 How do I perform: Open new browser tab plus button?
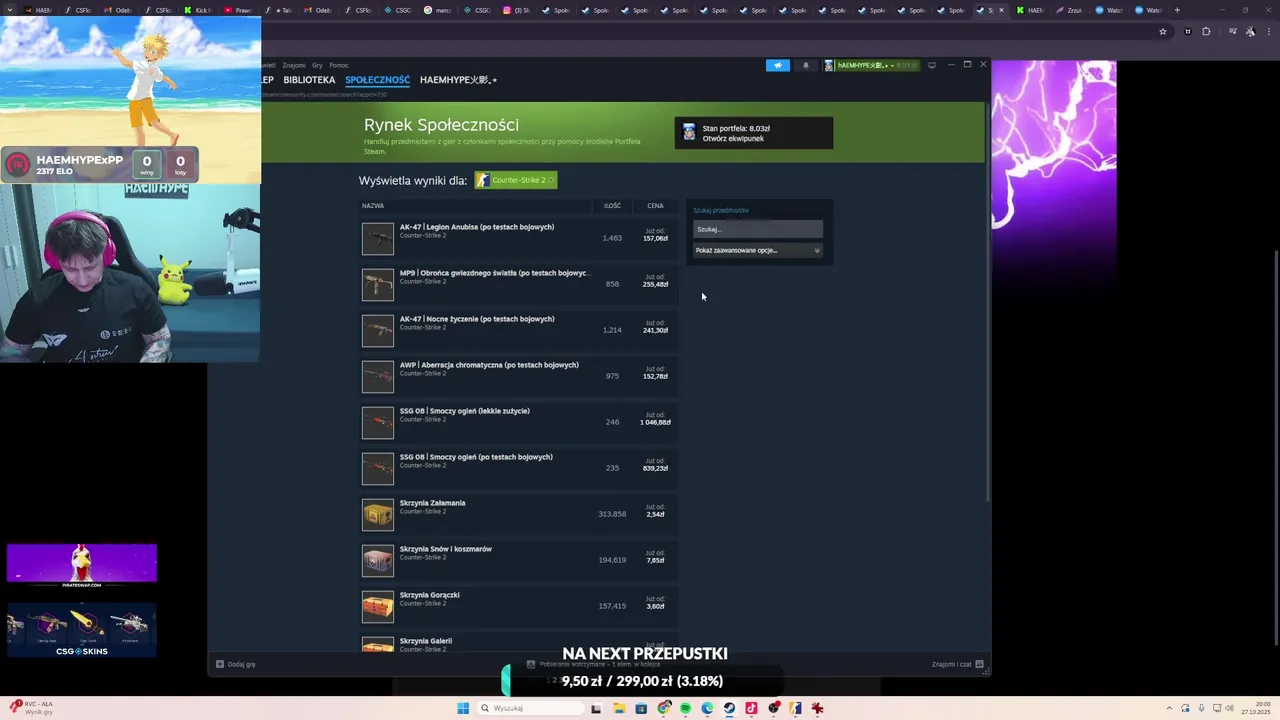[x=1177, y=10]
